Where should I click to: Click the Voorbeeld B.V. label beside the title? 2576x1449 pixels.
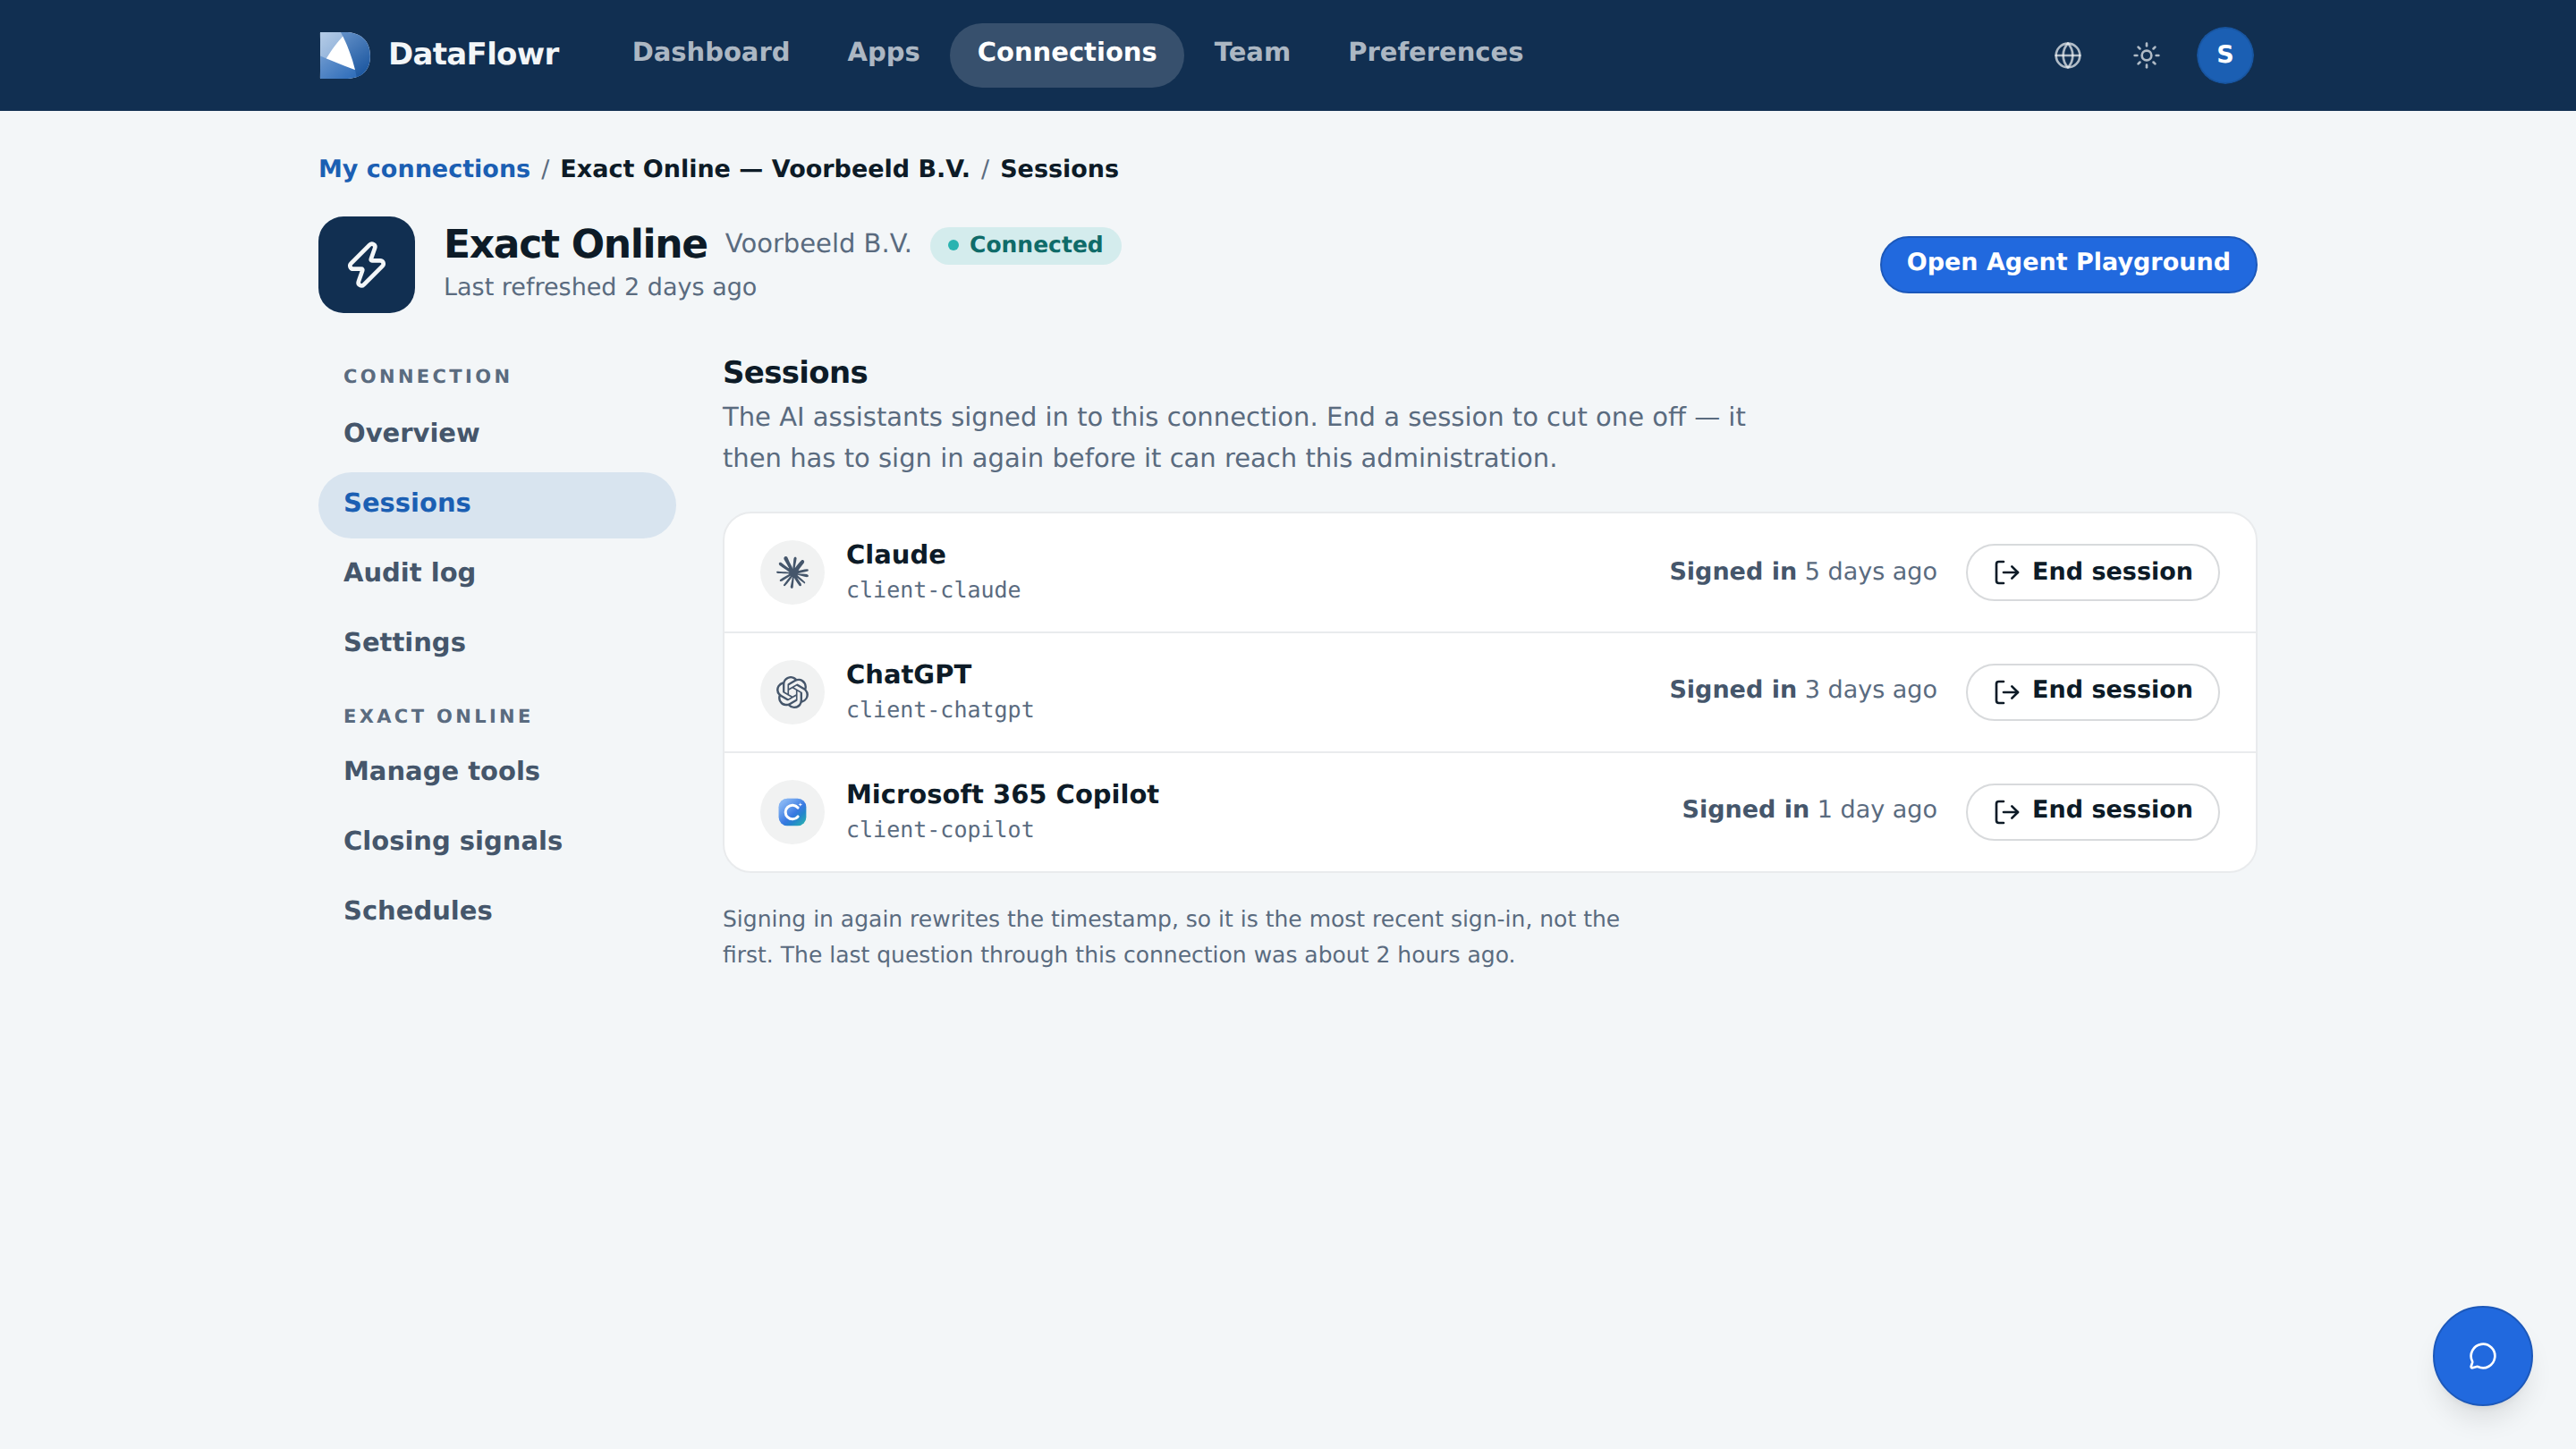click(x=818, y=244)
